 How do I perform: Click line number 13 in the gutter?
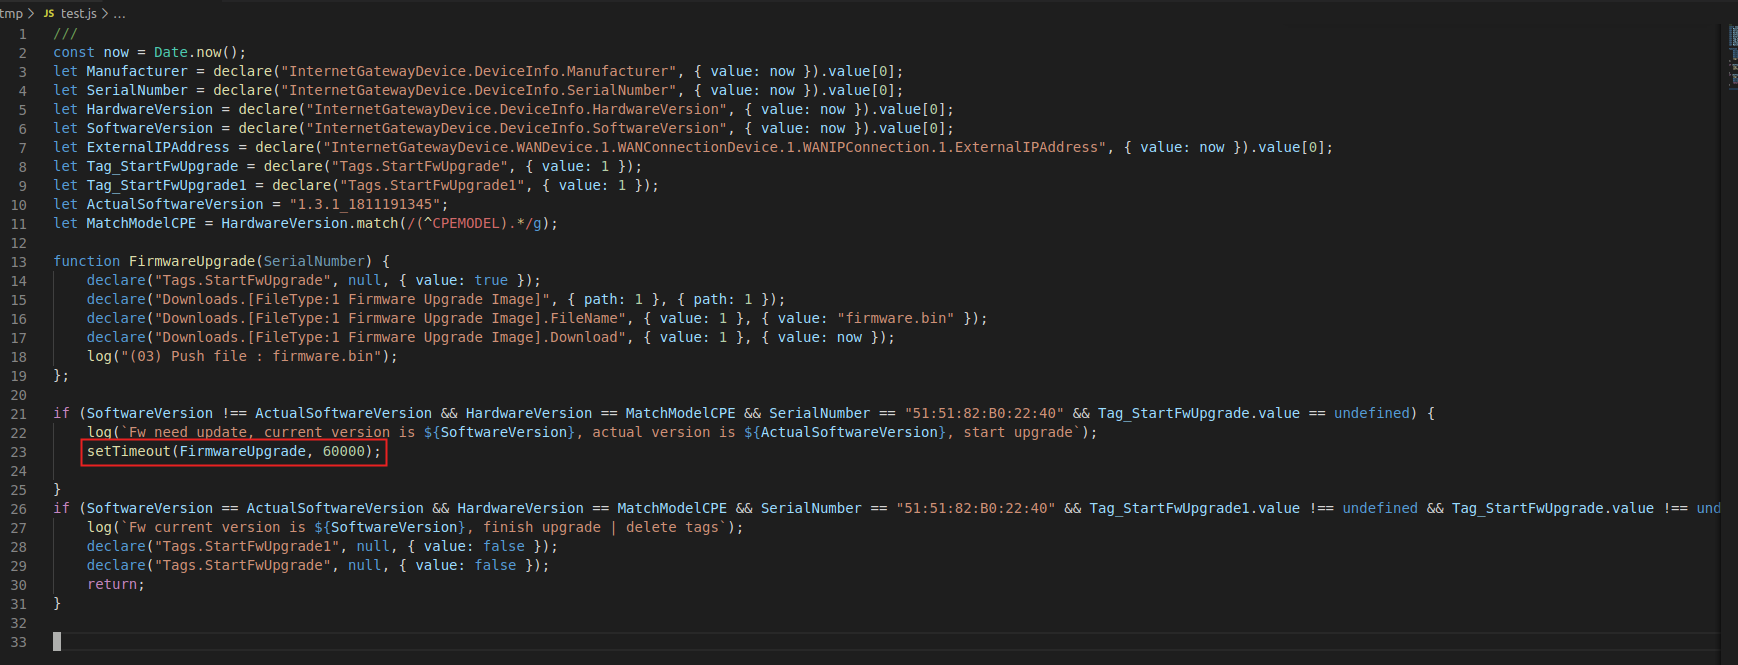click(x=19, y=262)
